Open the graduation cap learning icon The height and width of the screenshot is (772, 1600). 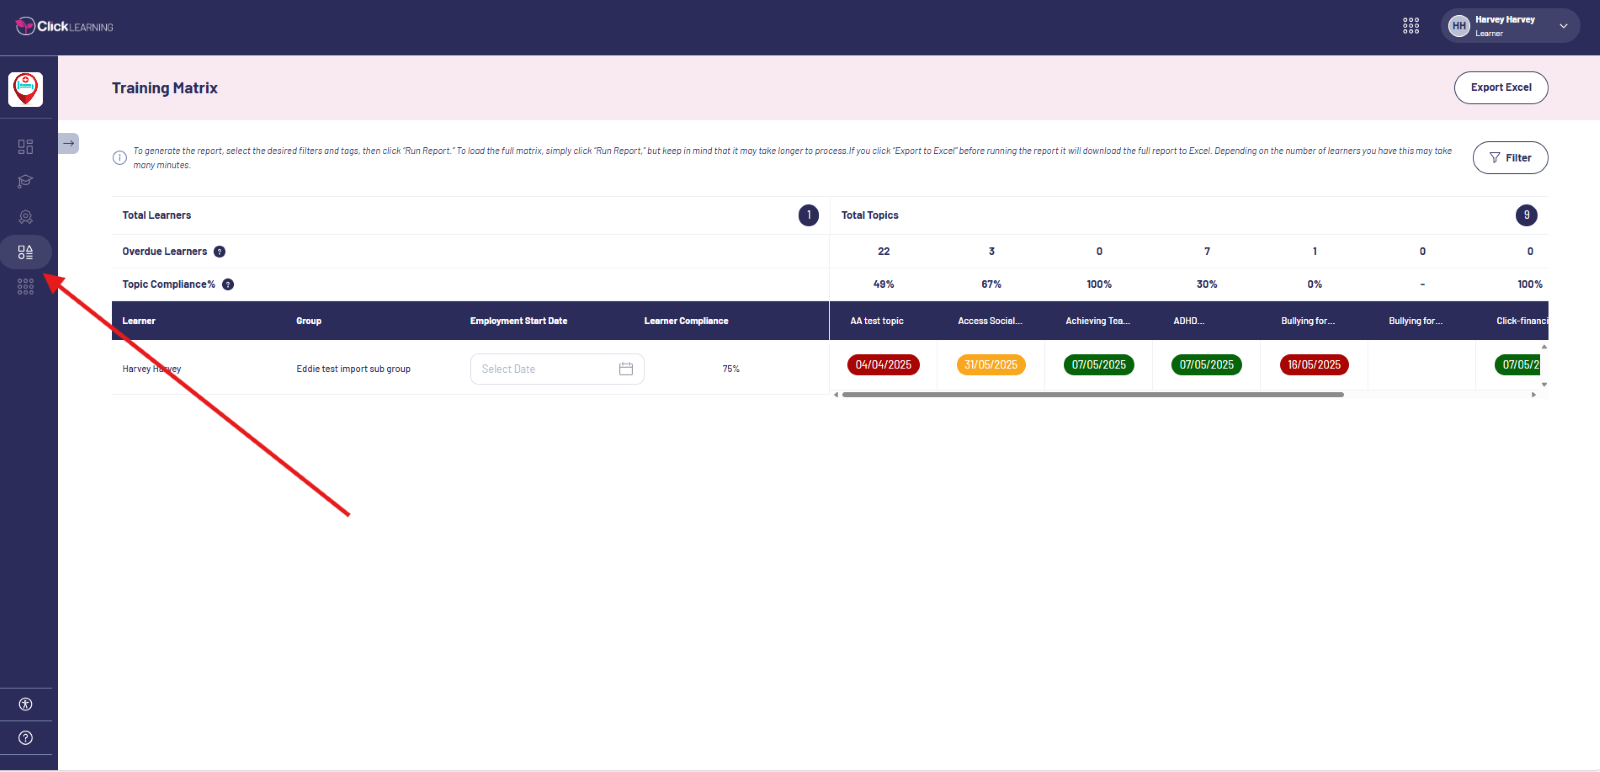click(26, 182)
